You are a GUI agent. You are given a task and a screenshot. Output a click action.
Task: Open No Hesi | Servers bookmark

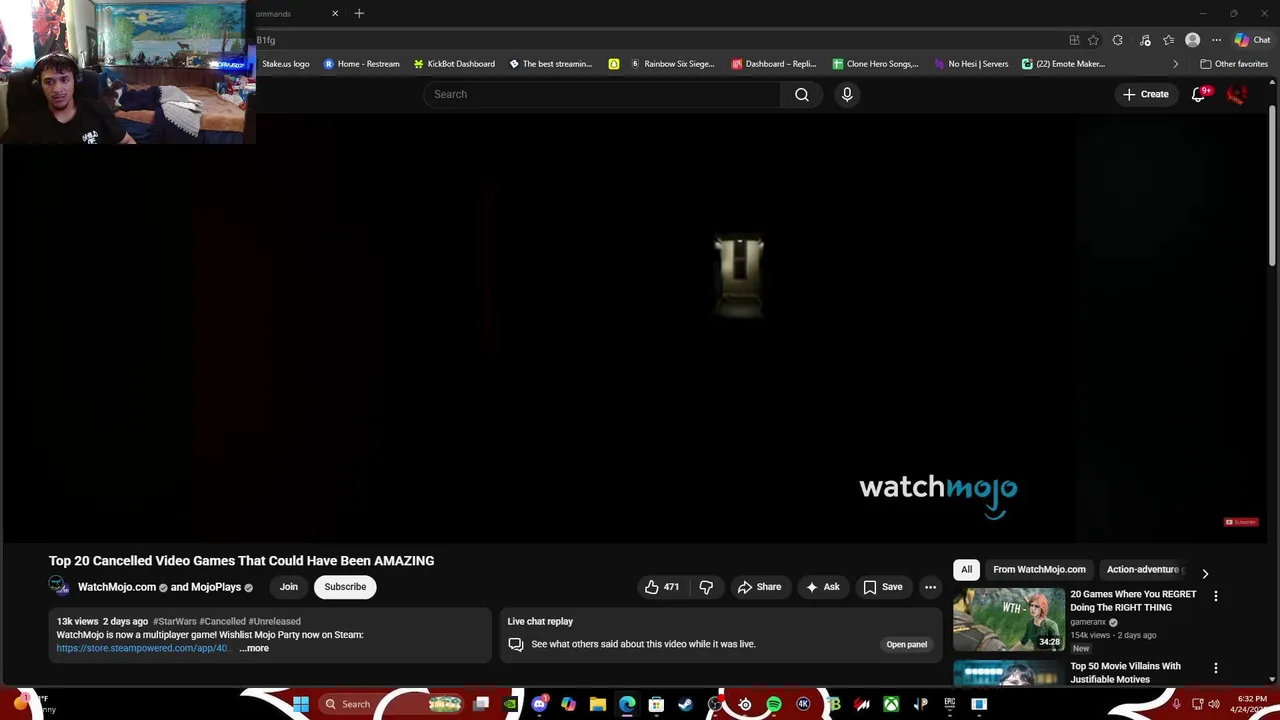[971, 64]
